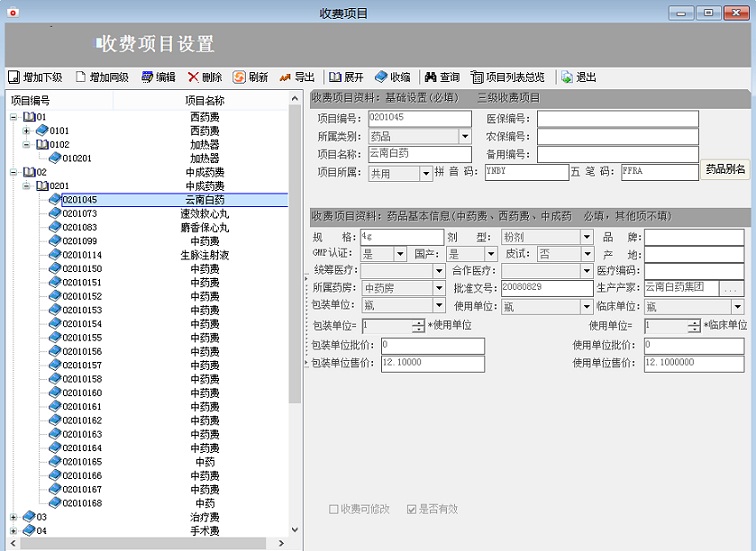Click the 农保编号 input field
This screenshot has width=756, height=551.
(x=618, y=137)
